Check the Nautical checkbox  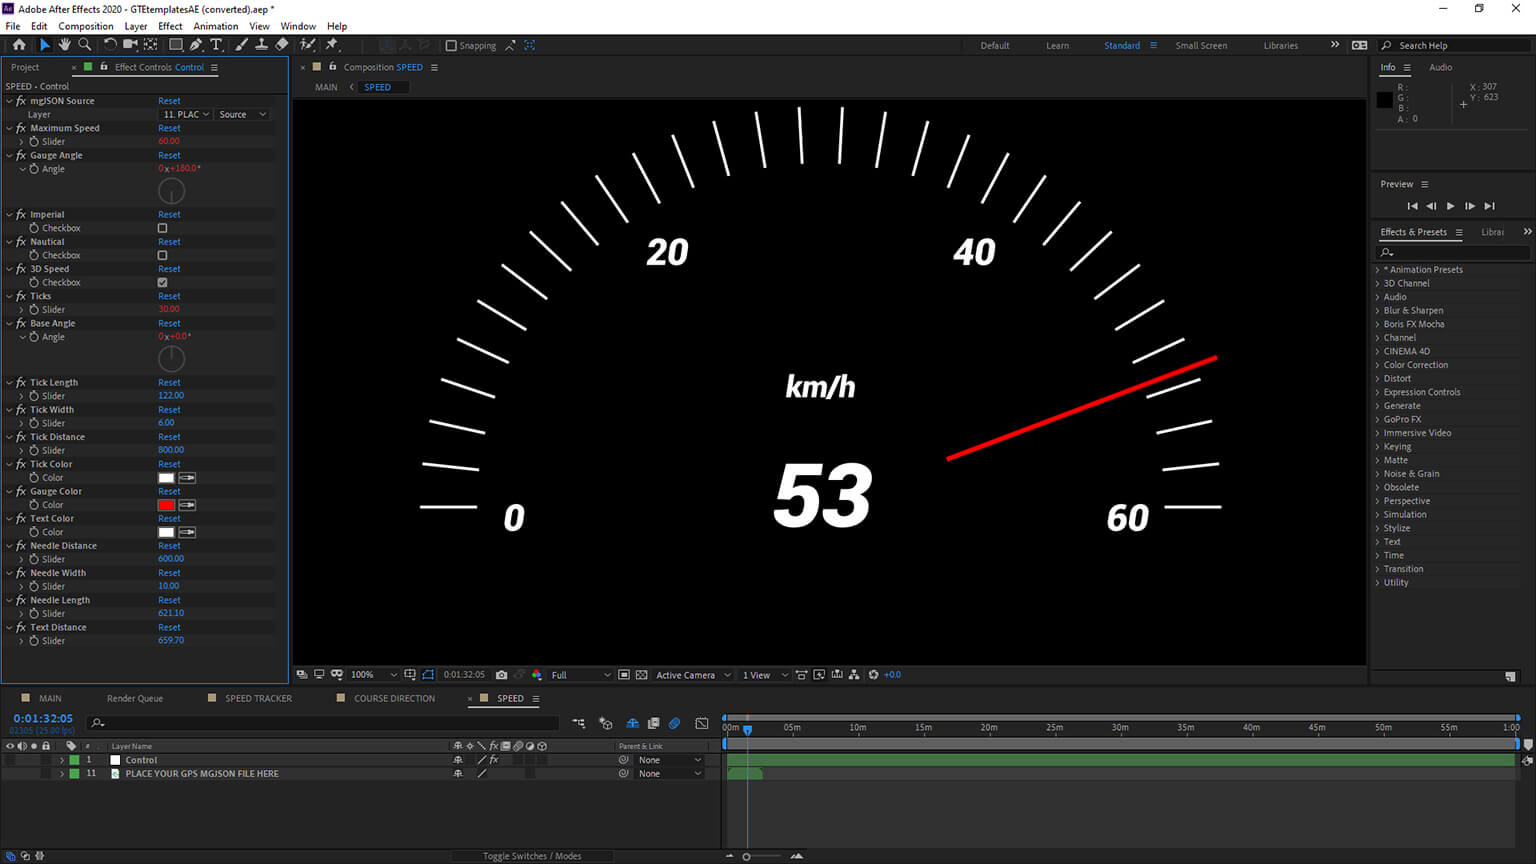(162, 255)
